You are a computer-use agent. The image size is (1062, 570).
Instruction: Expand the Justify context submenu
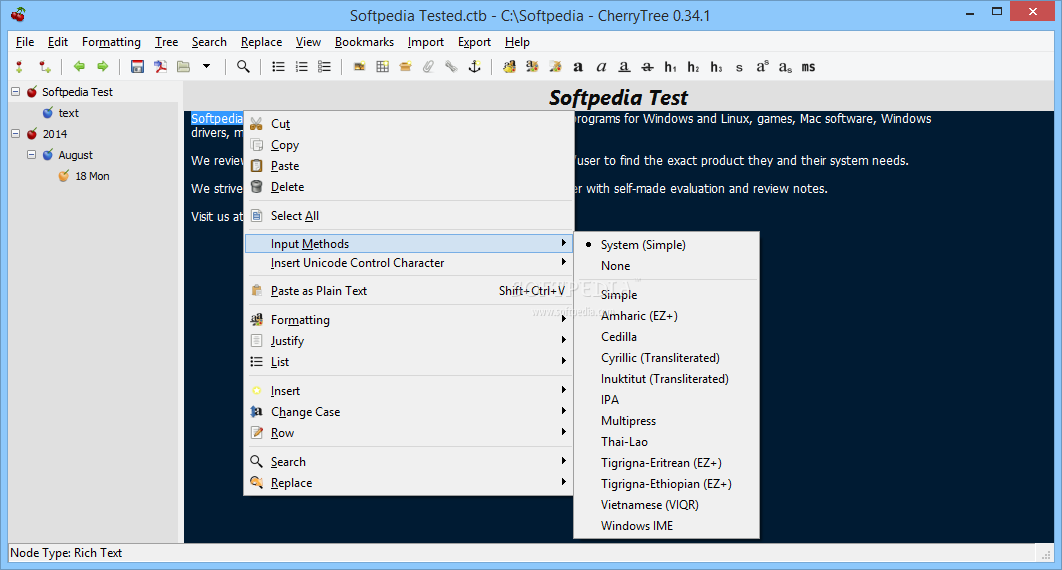pyautogui.click(x=409, y=341)
